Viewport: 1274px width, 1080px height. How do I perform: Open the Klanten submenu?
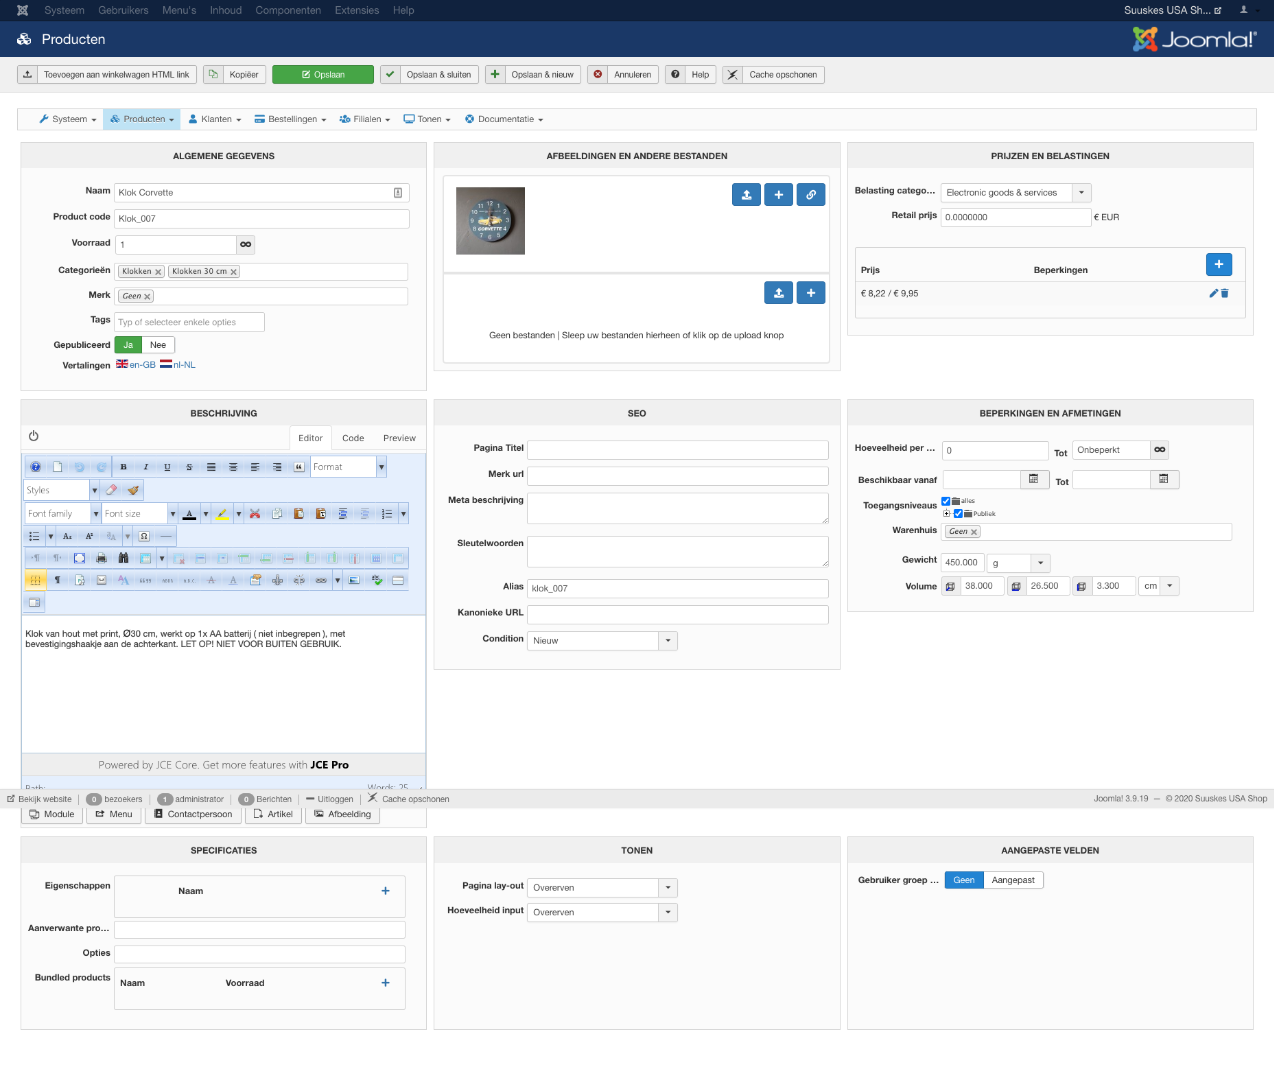[x=215, y=119]
